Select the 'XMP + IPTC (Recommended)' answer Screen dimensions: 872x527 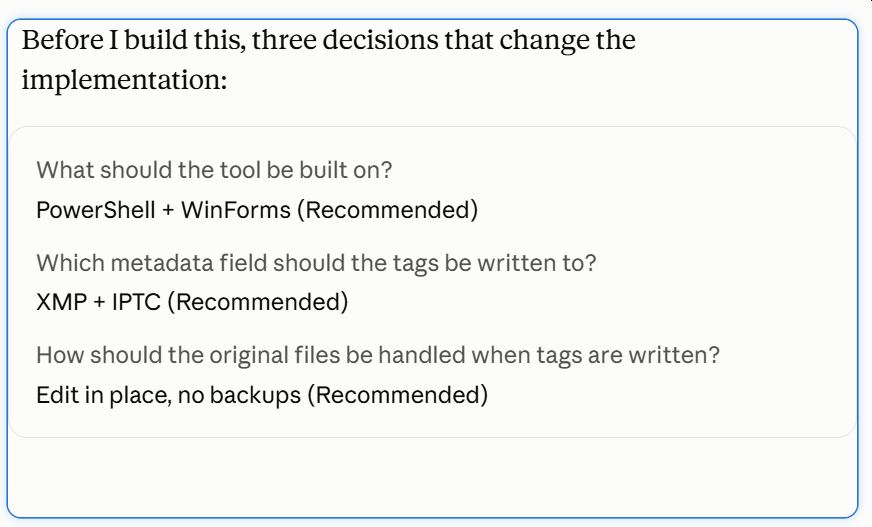pyautogui.click(x=192, y=302)
